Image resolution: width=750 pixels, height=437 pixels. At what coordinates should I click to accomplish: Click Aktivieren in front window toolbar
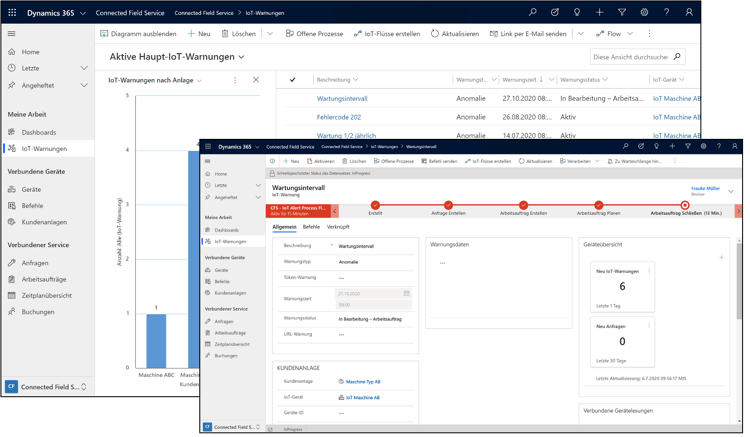point(320,162)
